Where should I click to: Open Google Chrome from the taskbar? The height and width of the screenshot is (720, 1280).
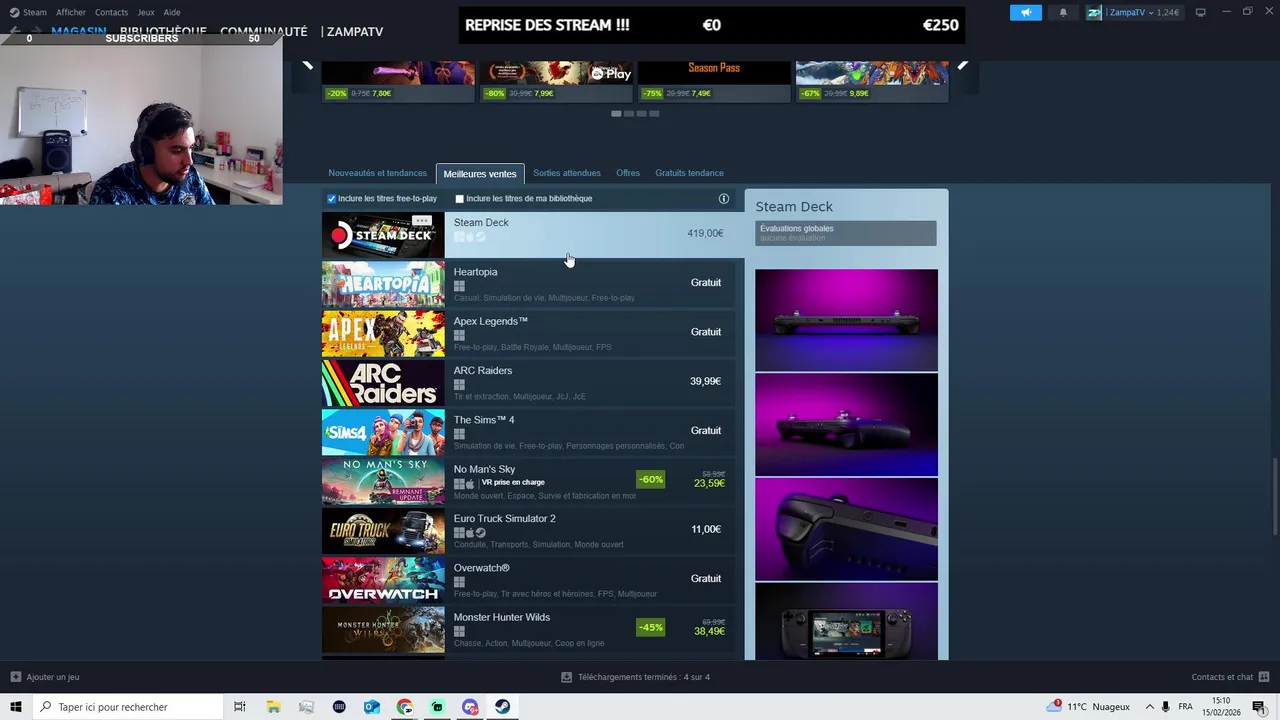click(x=404, y=707)
